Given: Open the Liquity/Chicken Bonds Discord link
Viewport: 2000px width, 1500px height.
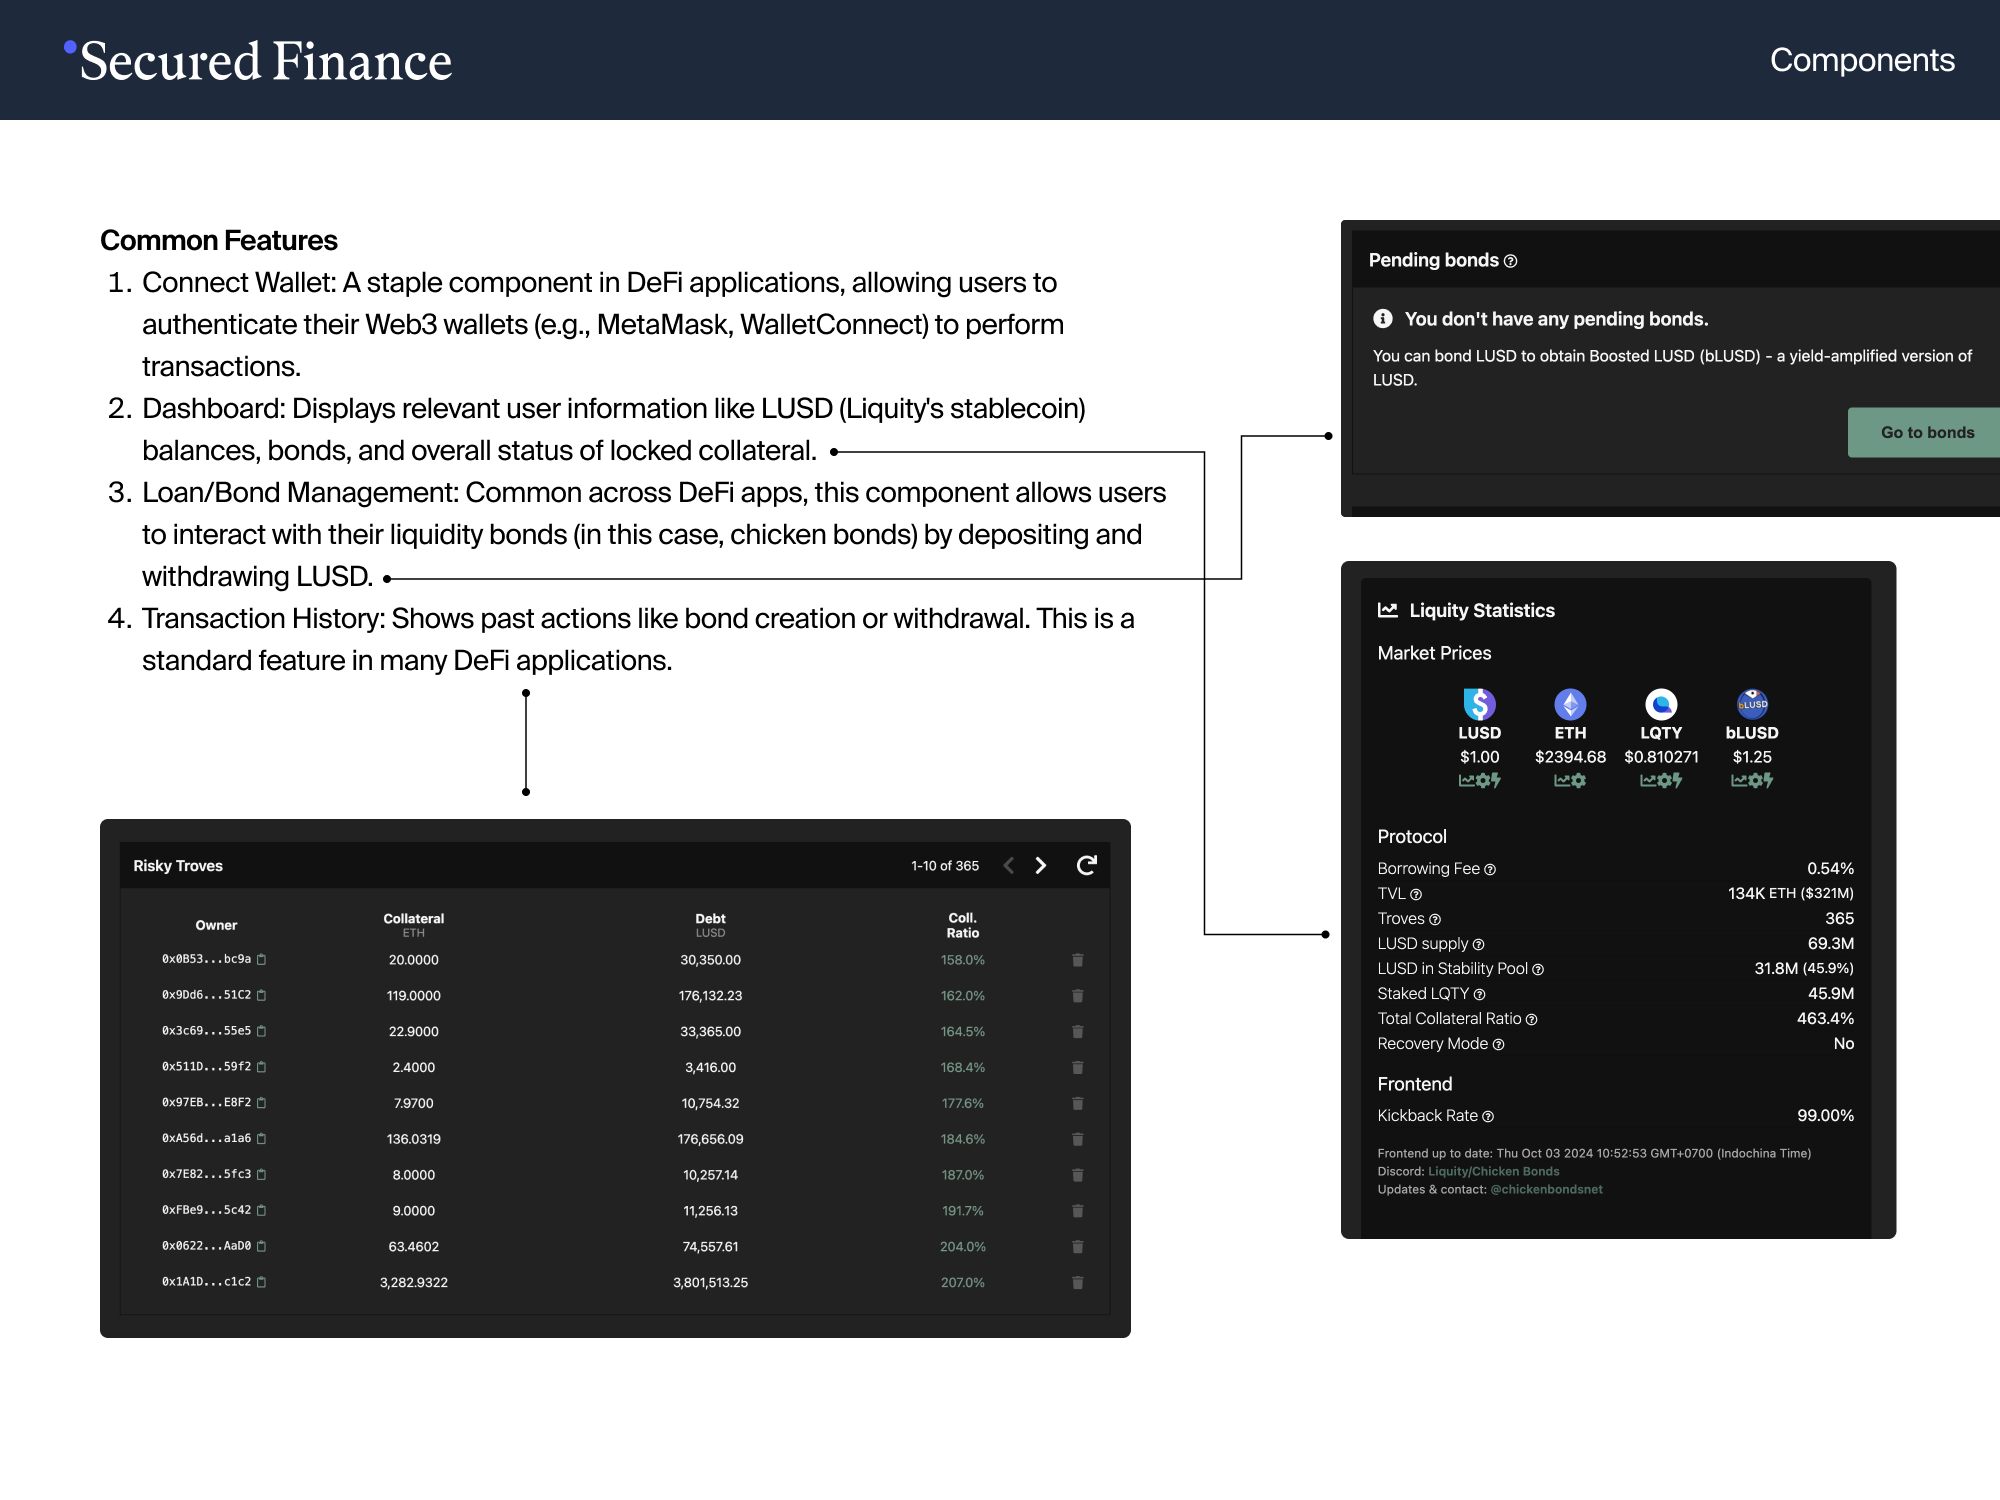Looking at the screenshot, I should pos(1494,1172).
